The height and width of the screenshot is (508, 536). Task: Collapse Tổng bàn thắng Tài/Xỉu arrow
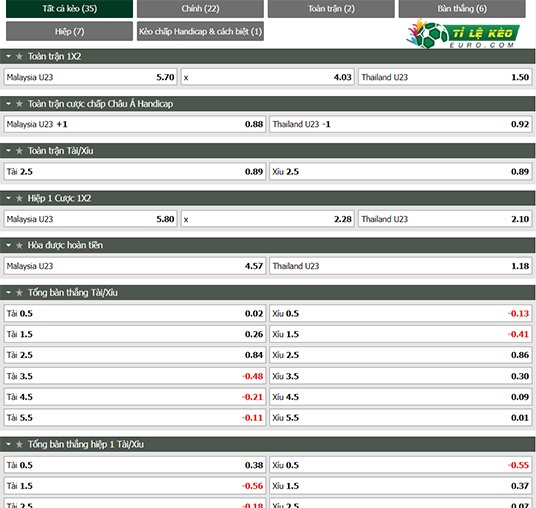point(9,293)
